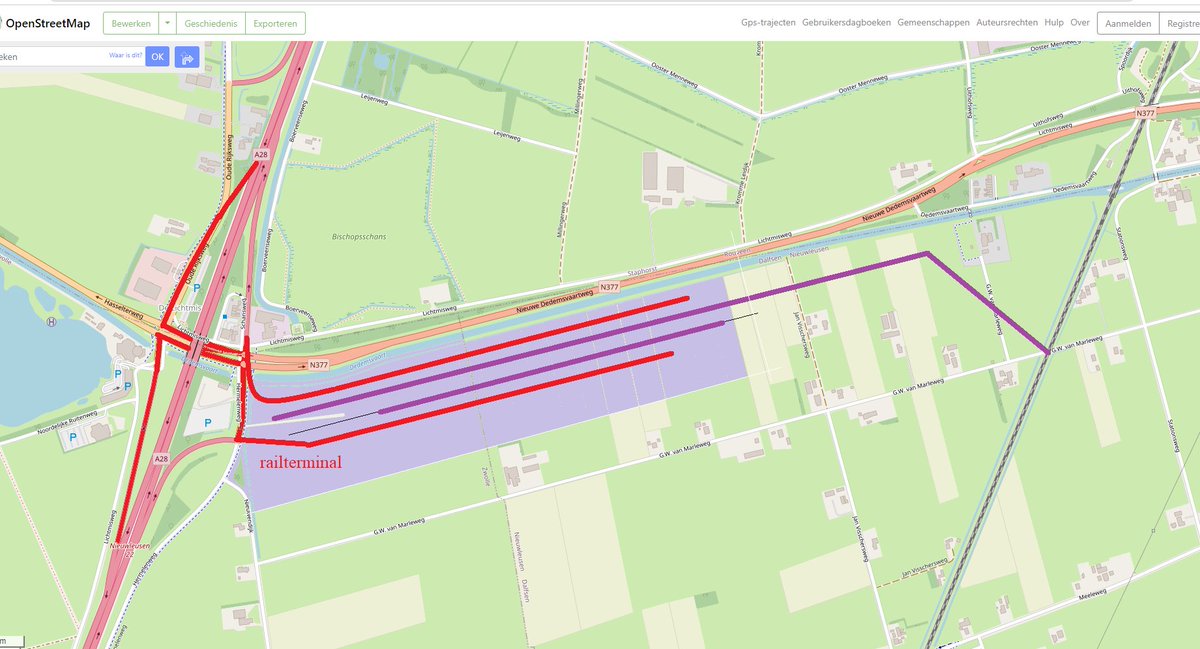Click the P parking icon near the lake
Image resolution: width=1200 pixels, height=649 pixels.
[117, 373]
